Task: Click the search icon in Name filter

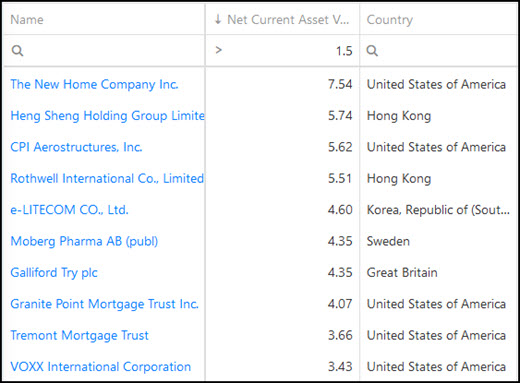Action: coord(17,51)
